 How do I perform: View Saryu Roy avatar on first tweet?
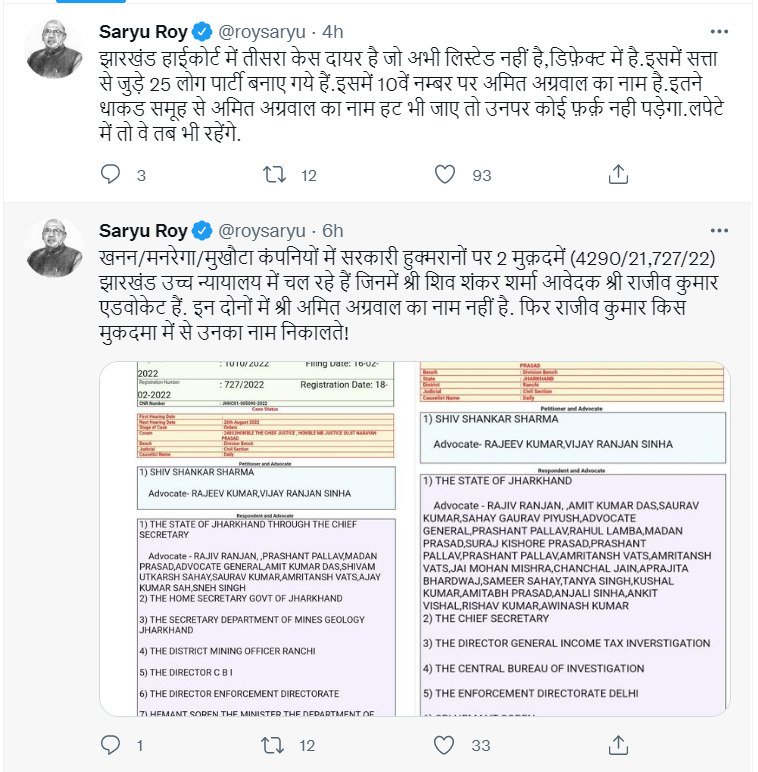pyautogui.click(x=54, y=49)
